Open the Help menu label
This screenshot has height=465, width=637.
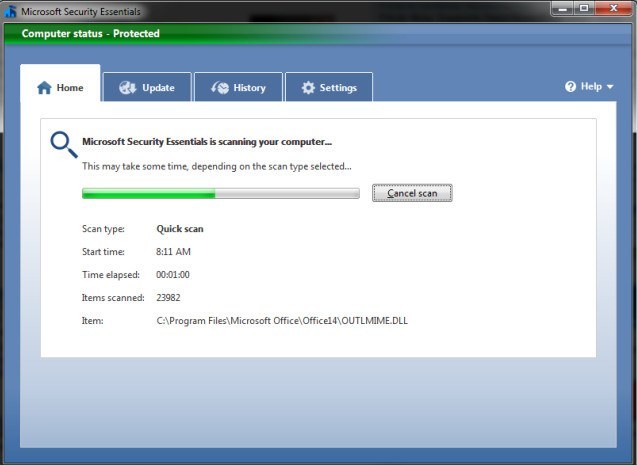coord(591,87)
